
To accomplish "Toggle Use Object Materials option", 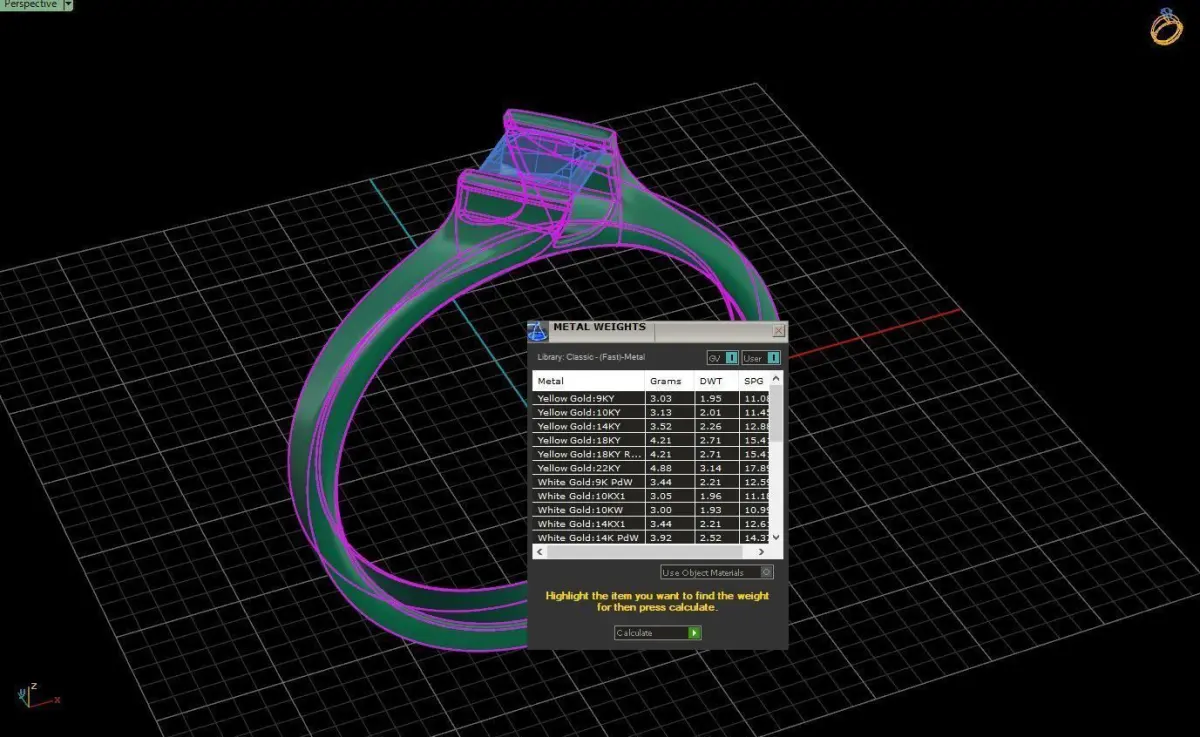I will (x=717, y=573).
